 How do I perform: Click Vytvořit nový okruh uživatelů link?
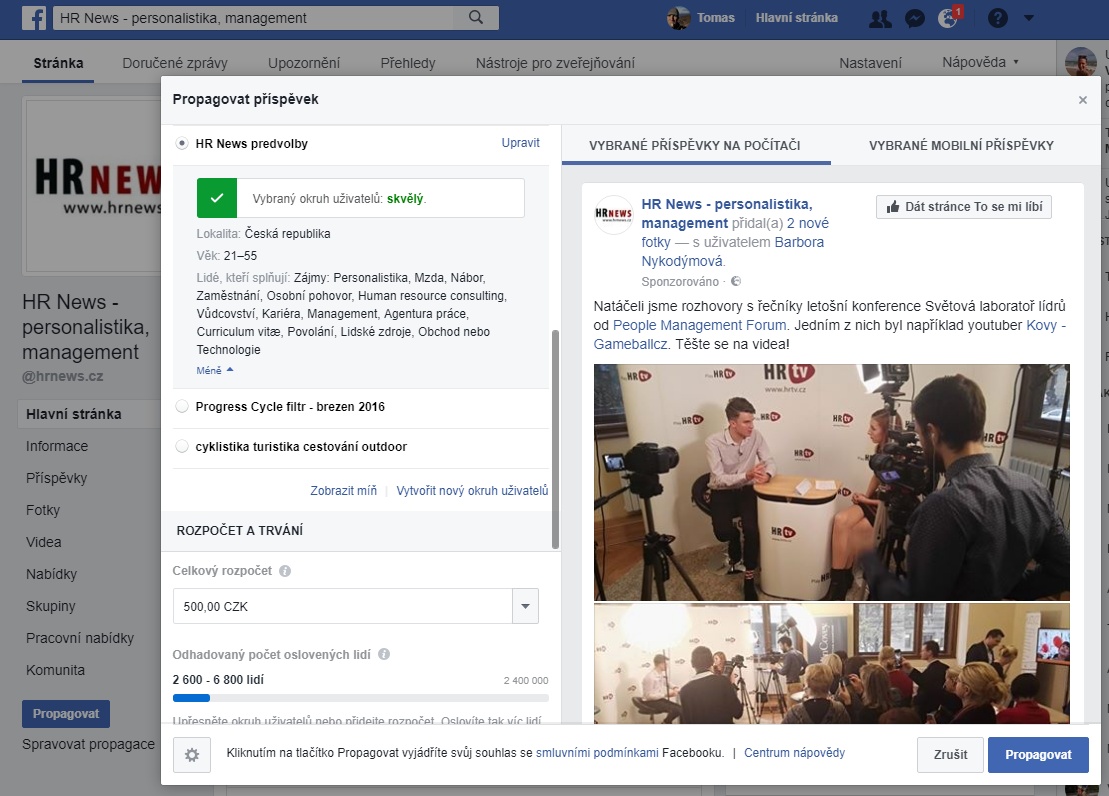[472, 490]
